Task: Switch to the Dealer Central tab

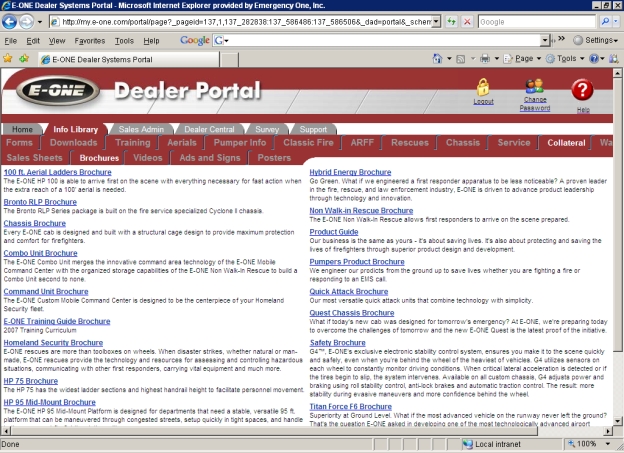Action: click(x=209, y=129)
